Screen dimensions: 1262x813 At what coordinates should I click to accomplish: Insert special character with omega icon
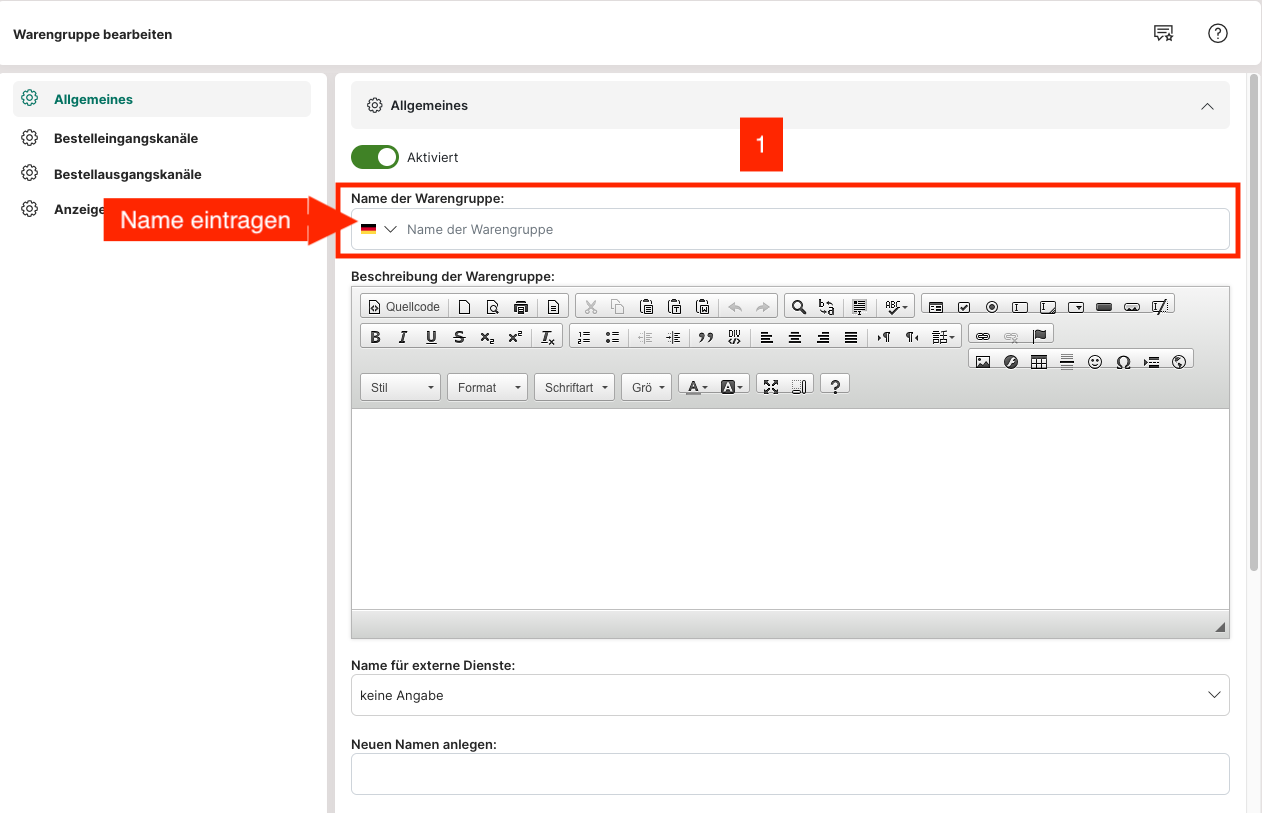click(1123, 362)
